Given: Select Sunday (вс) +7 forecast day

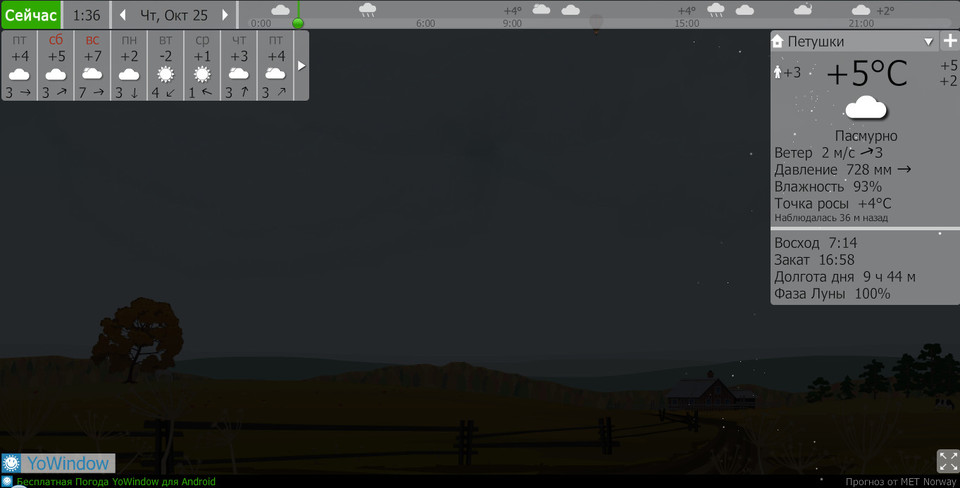Looking at the screenshot, I should point(92,66).
